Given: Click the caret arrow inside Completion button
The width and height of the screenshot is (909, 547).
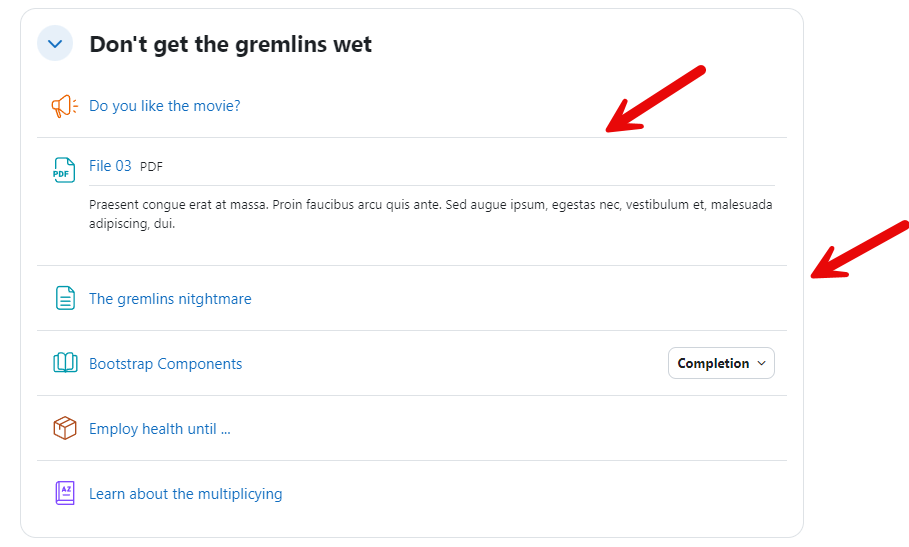Looking at the screenshot, I should (x=761, y=363).
